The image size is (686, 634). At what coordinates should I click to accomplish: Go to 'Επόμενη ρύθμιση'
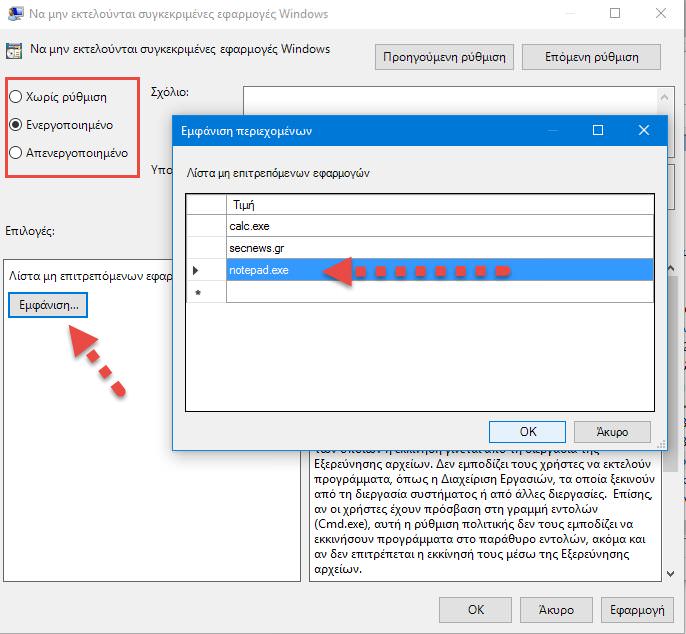[x=592, y=56]
